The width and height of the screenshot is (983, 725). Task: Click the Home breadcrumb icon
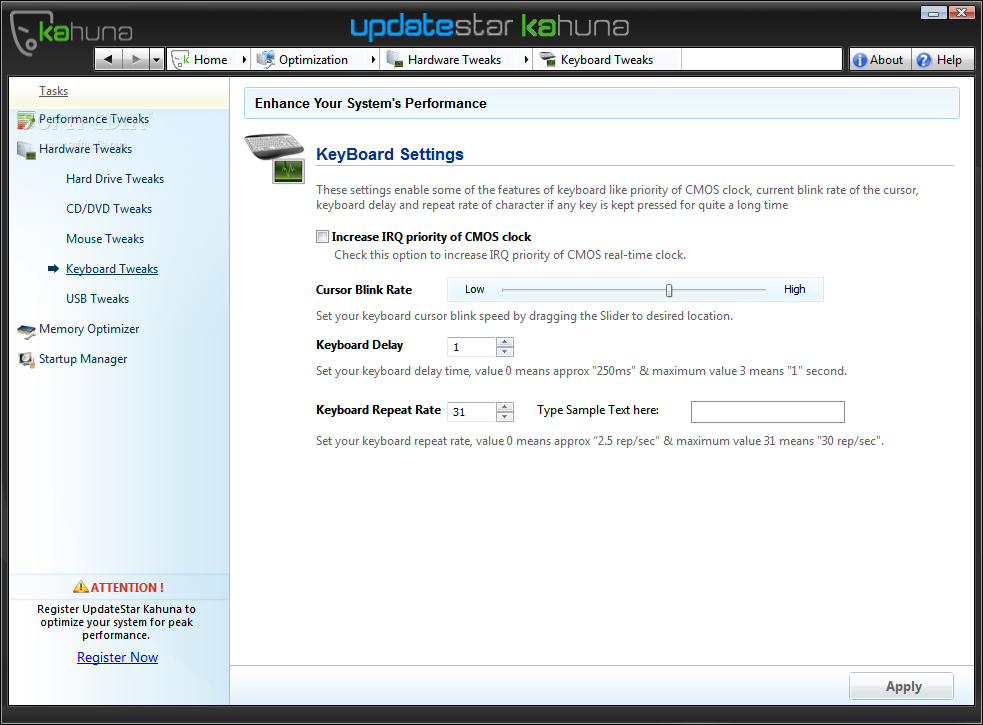point(181,60)
